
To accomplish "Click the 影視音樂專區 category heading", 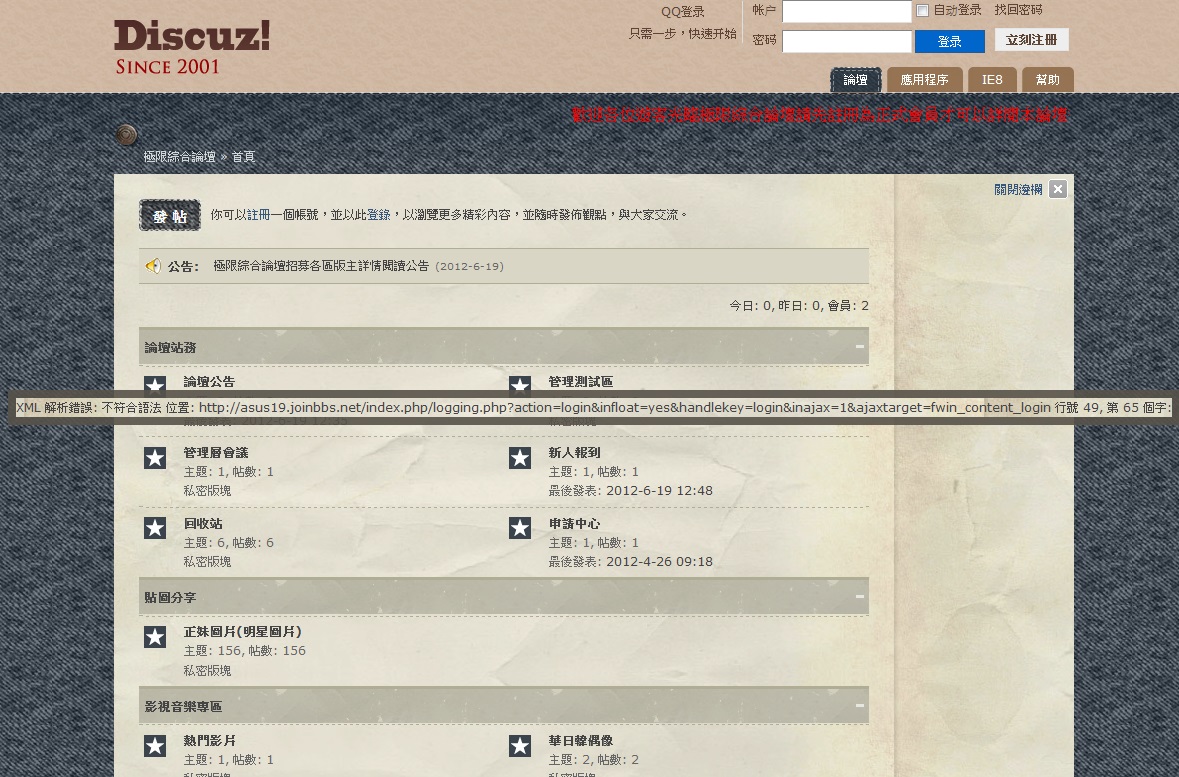I will pos(183,706).
